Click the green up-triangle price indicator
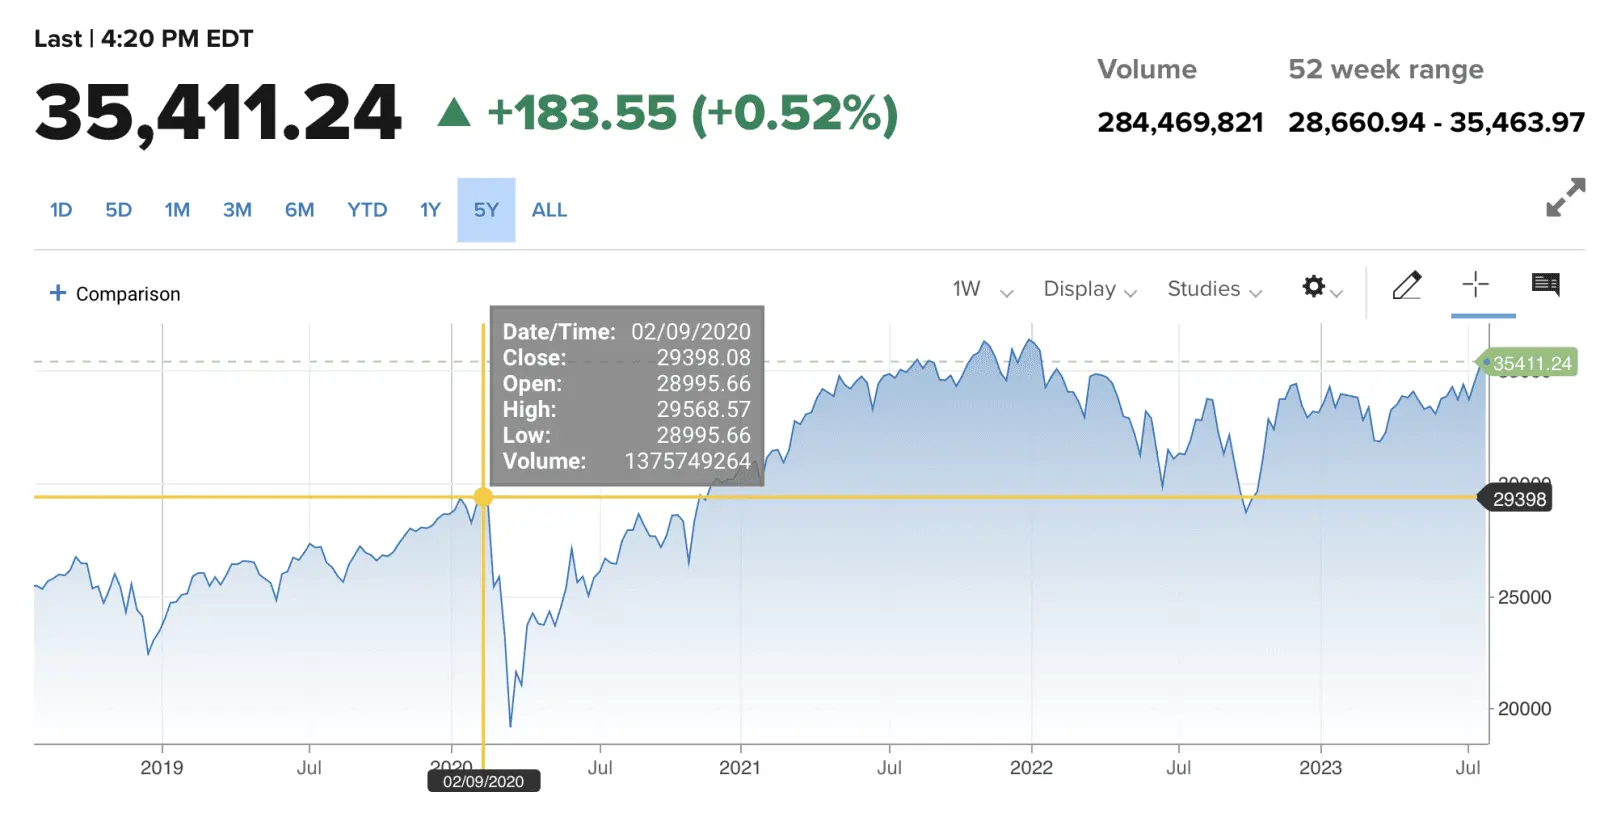Image resolution: width=1600 pixels, height=834 pixels. (x=454, y=112)
